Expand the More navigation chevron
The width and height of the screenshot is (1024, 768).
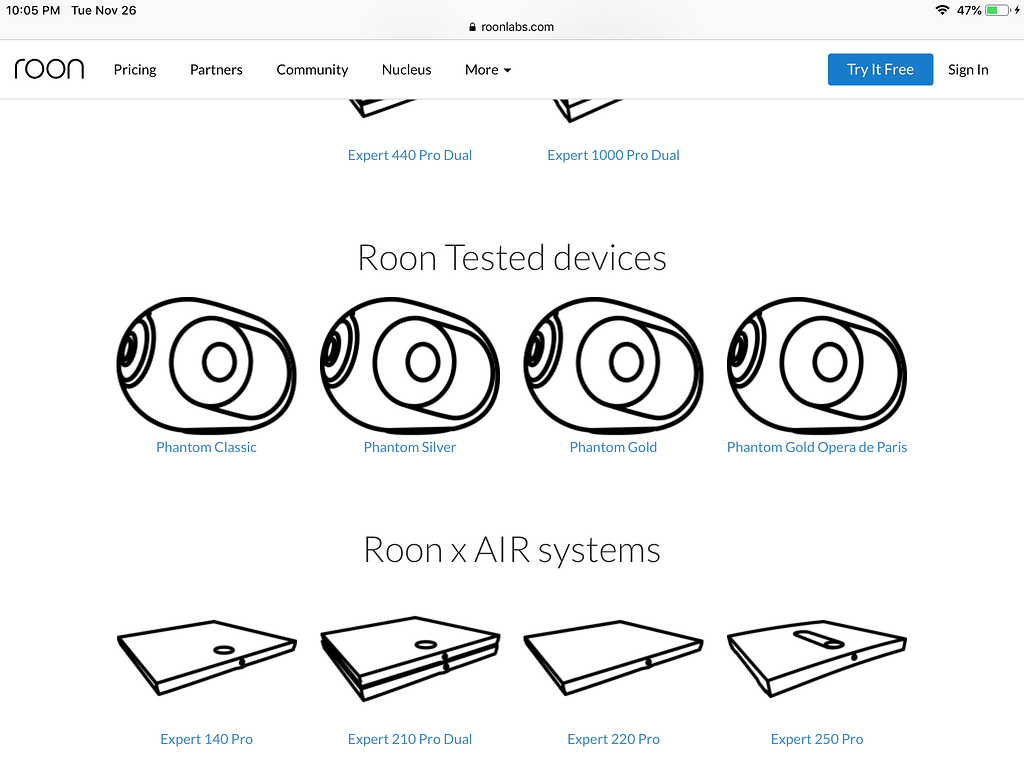507,70
